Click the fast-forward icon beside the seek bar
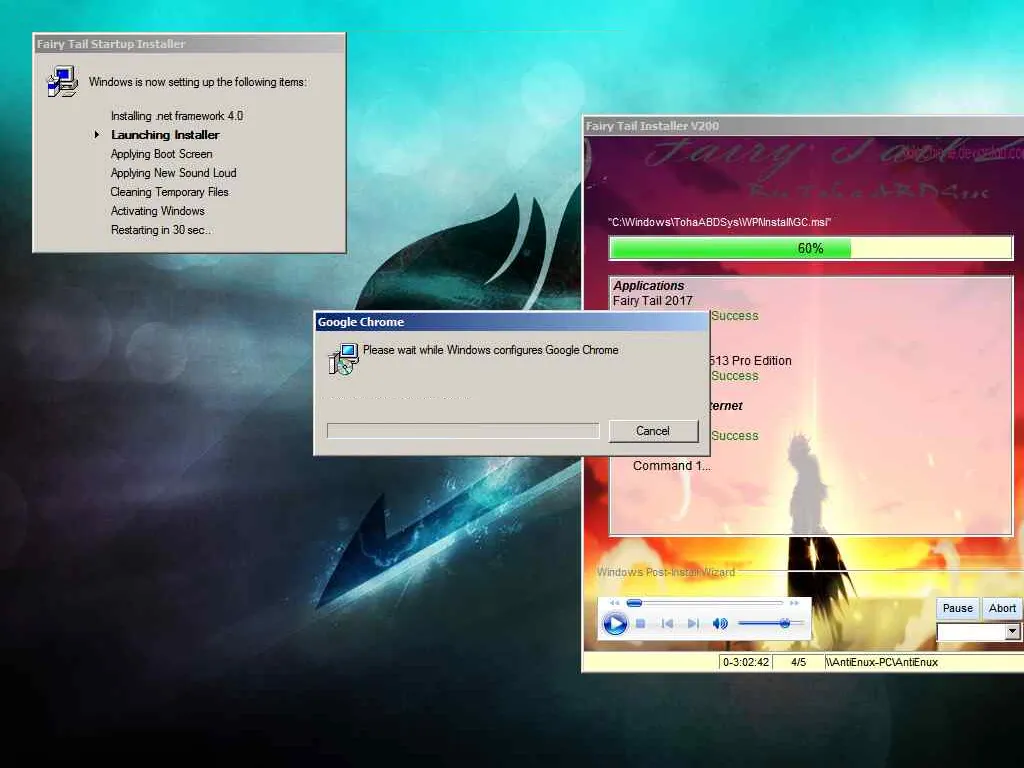 [x=794, y=603]
